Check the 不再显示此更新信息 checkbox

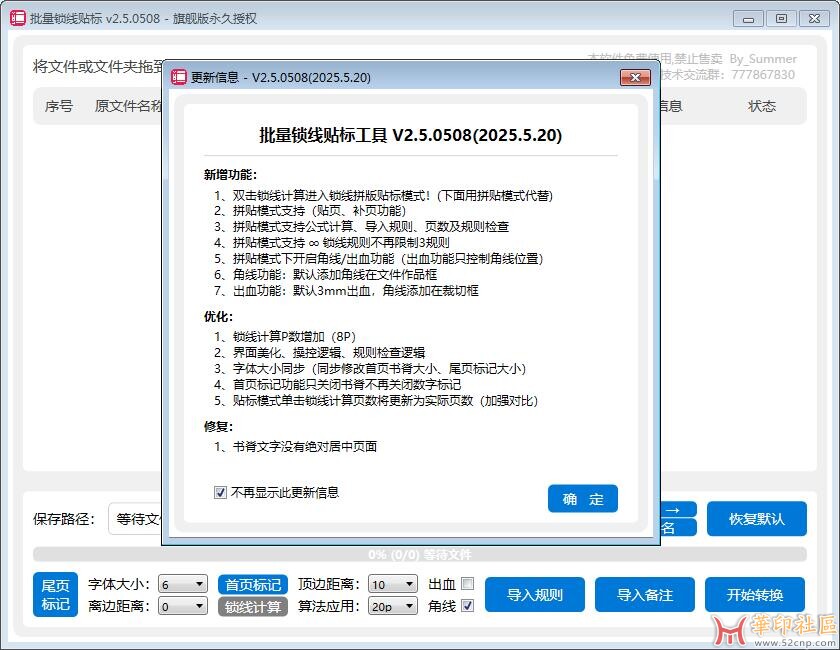pyautogui.click(x=220, y=493)
